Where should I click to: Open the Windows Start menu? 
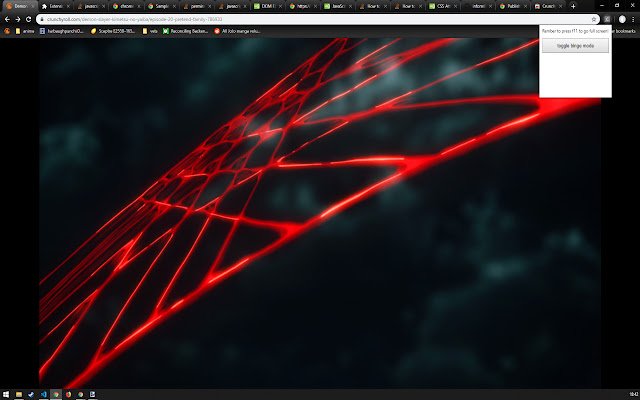click(x=6, y=394)
